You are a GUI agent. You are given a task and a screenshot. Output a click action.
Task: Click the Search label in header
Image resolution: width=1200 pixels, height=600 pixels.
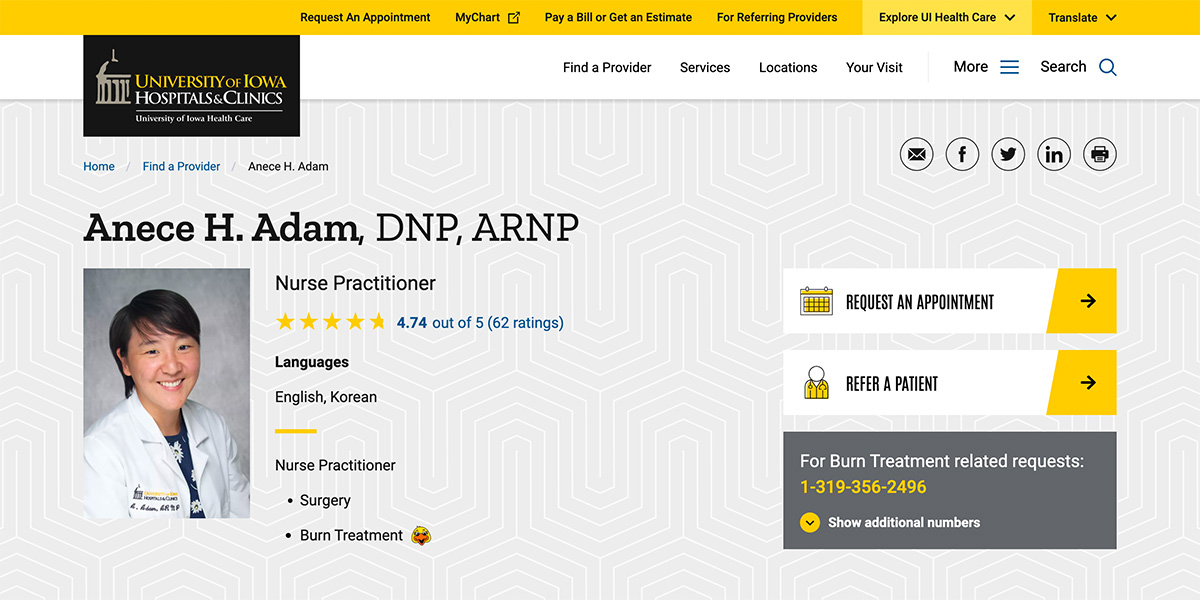click(x=1063, y=67)
